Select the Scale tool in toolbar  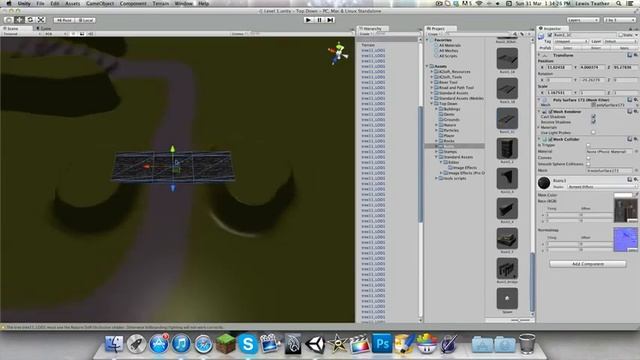tap(41, 20)
